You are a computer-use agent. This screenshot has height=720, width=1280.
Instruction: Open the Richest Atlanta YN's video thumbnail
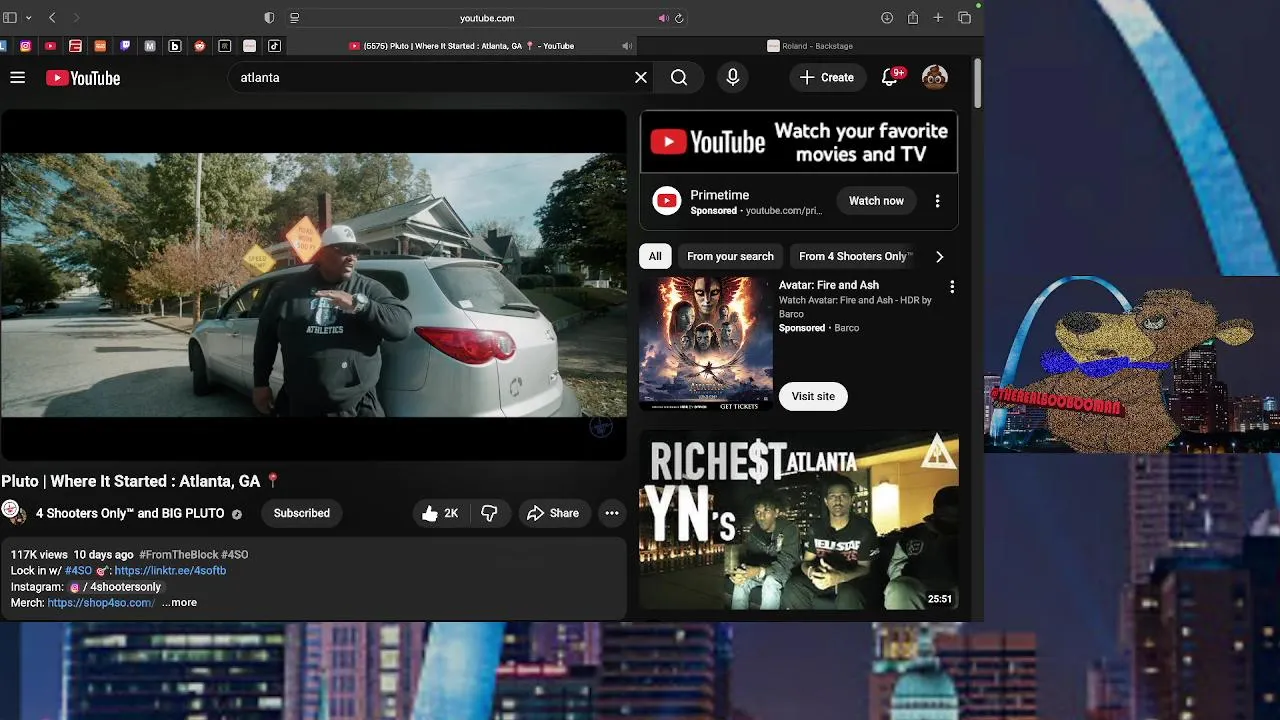point(799,520)
